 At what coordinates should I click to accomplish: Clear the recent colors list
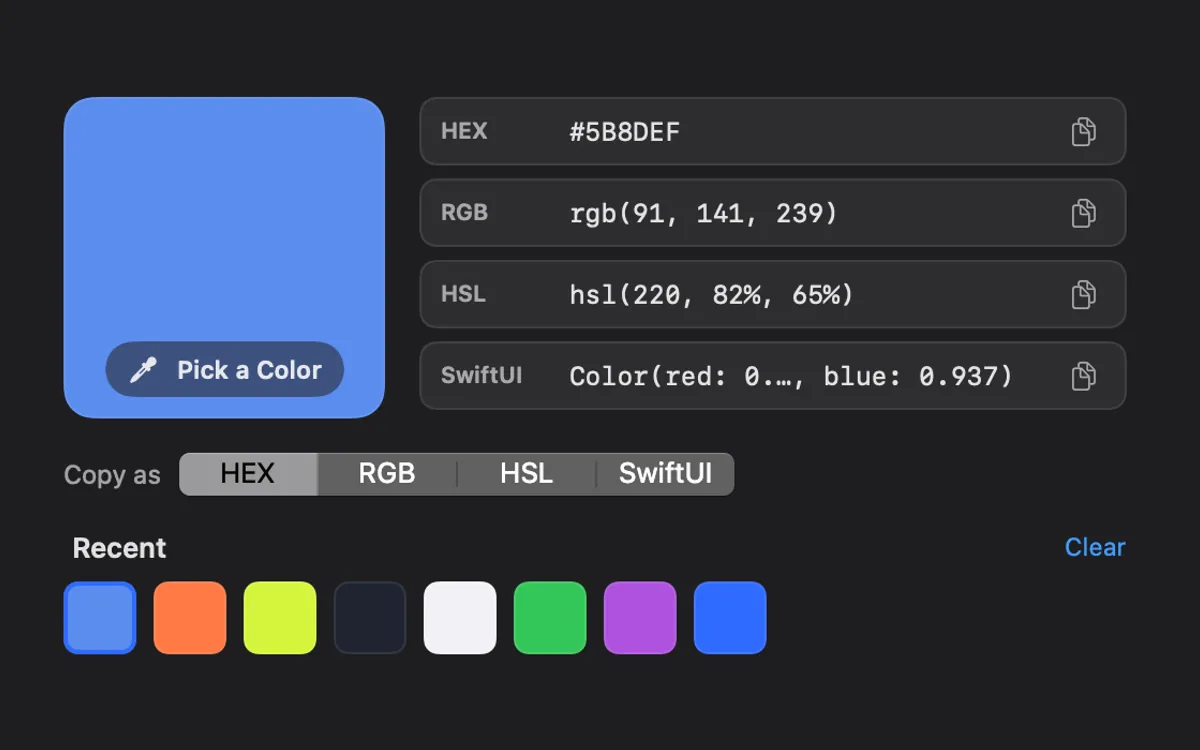(1095, 547)
